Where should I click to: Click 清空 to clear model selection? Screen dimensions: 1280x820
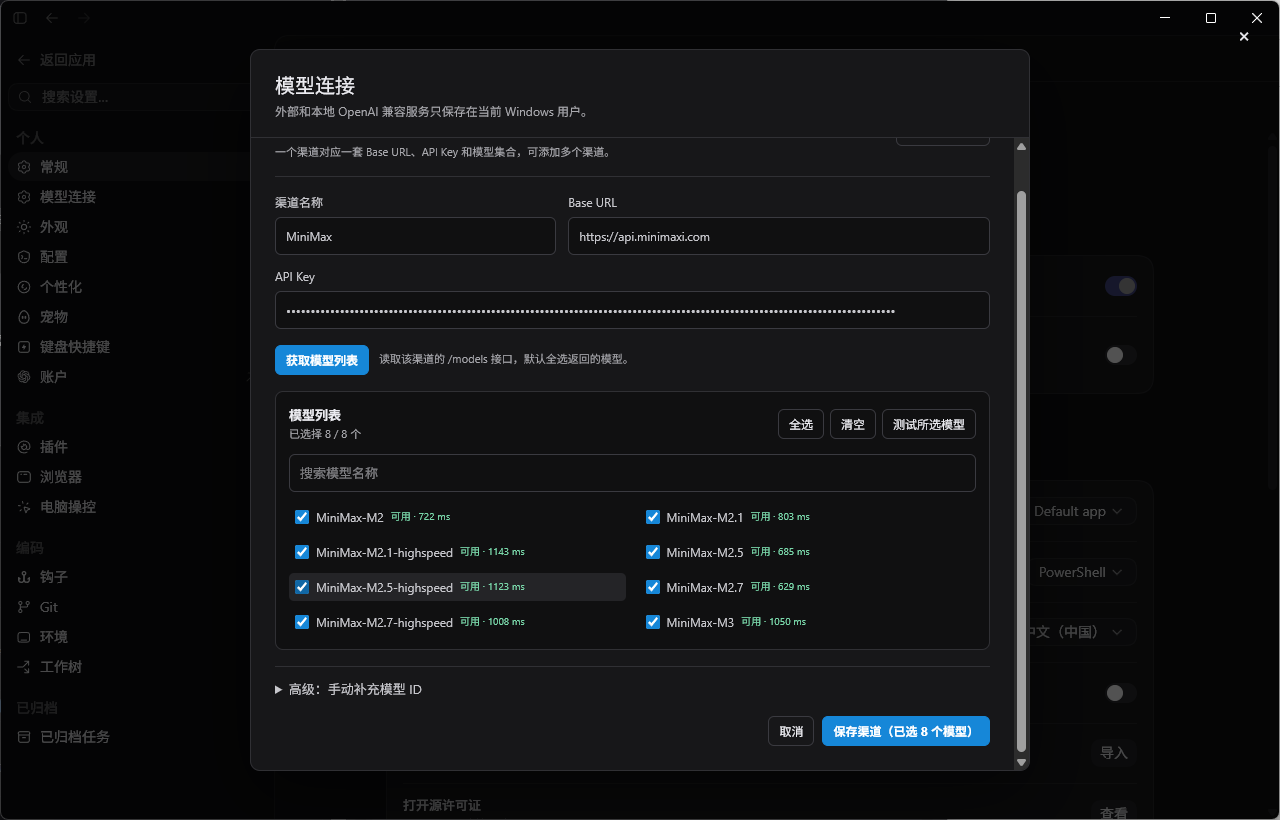(853, 424)
